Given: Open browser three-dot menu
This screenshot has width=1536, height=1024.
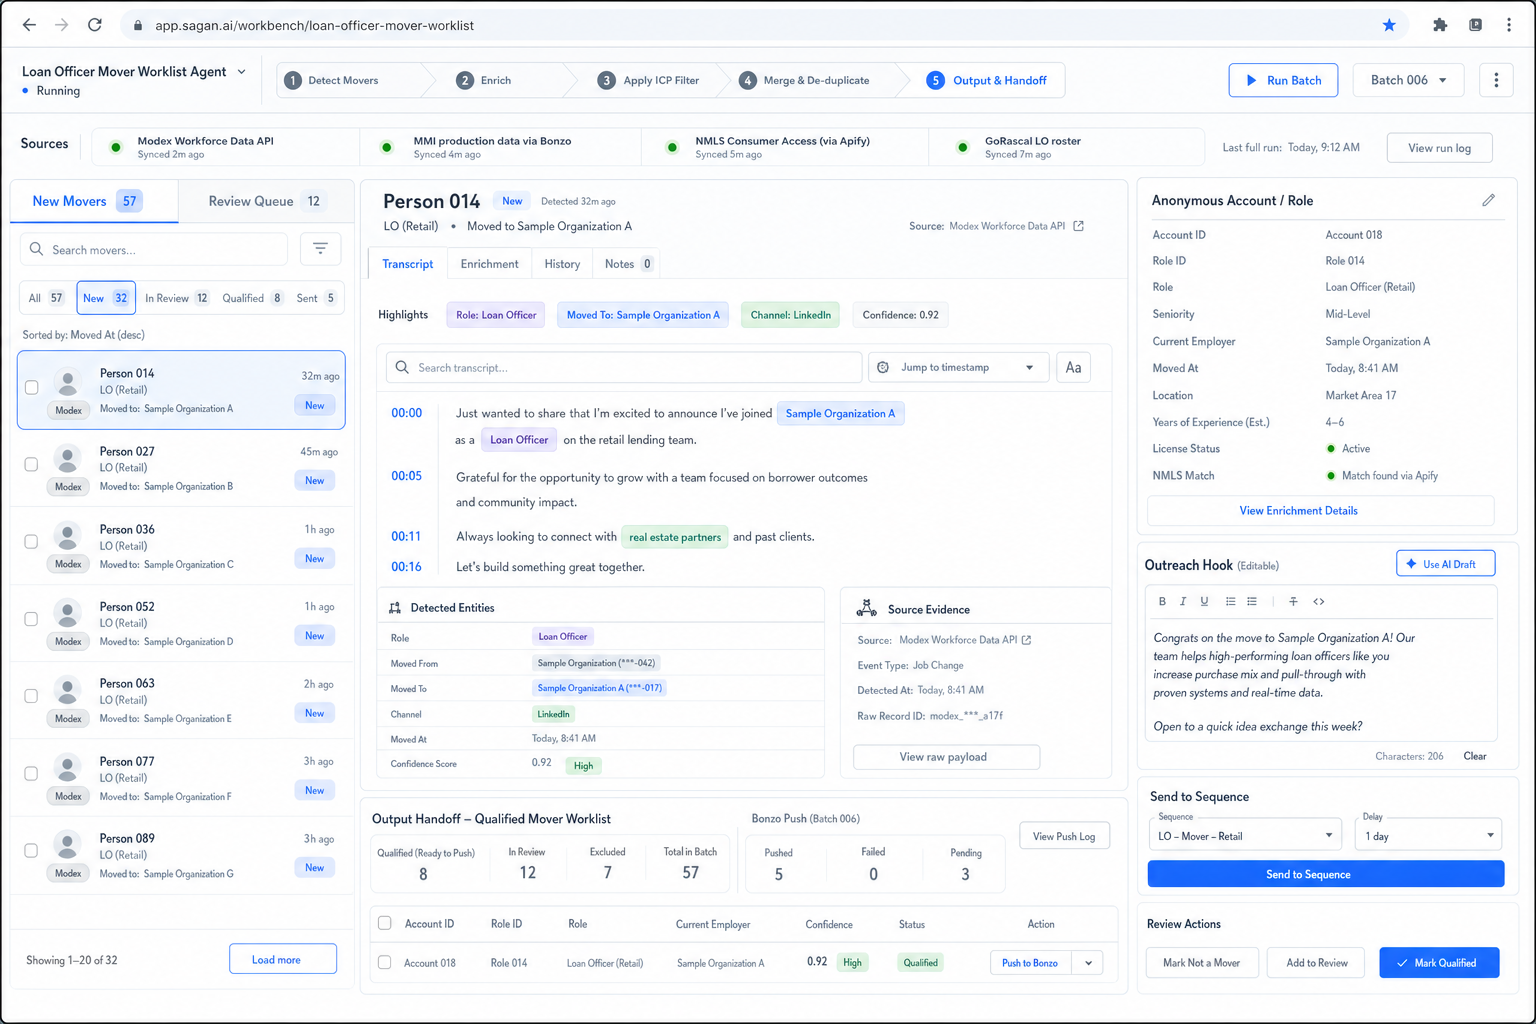Looking at the screenshot, I should (1509, 25).
